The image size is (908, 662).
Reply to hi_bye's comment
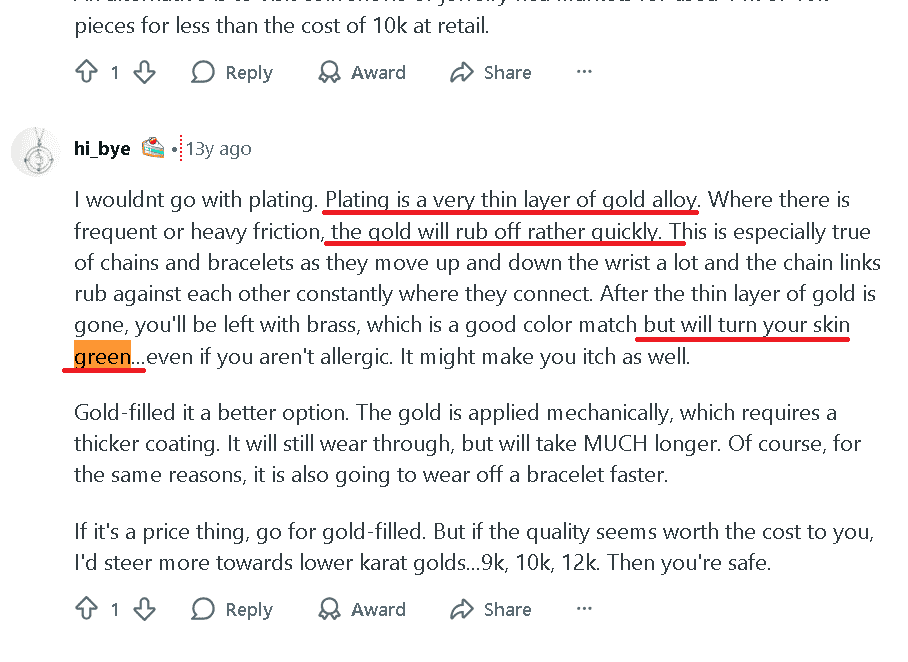pos(231,609)
